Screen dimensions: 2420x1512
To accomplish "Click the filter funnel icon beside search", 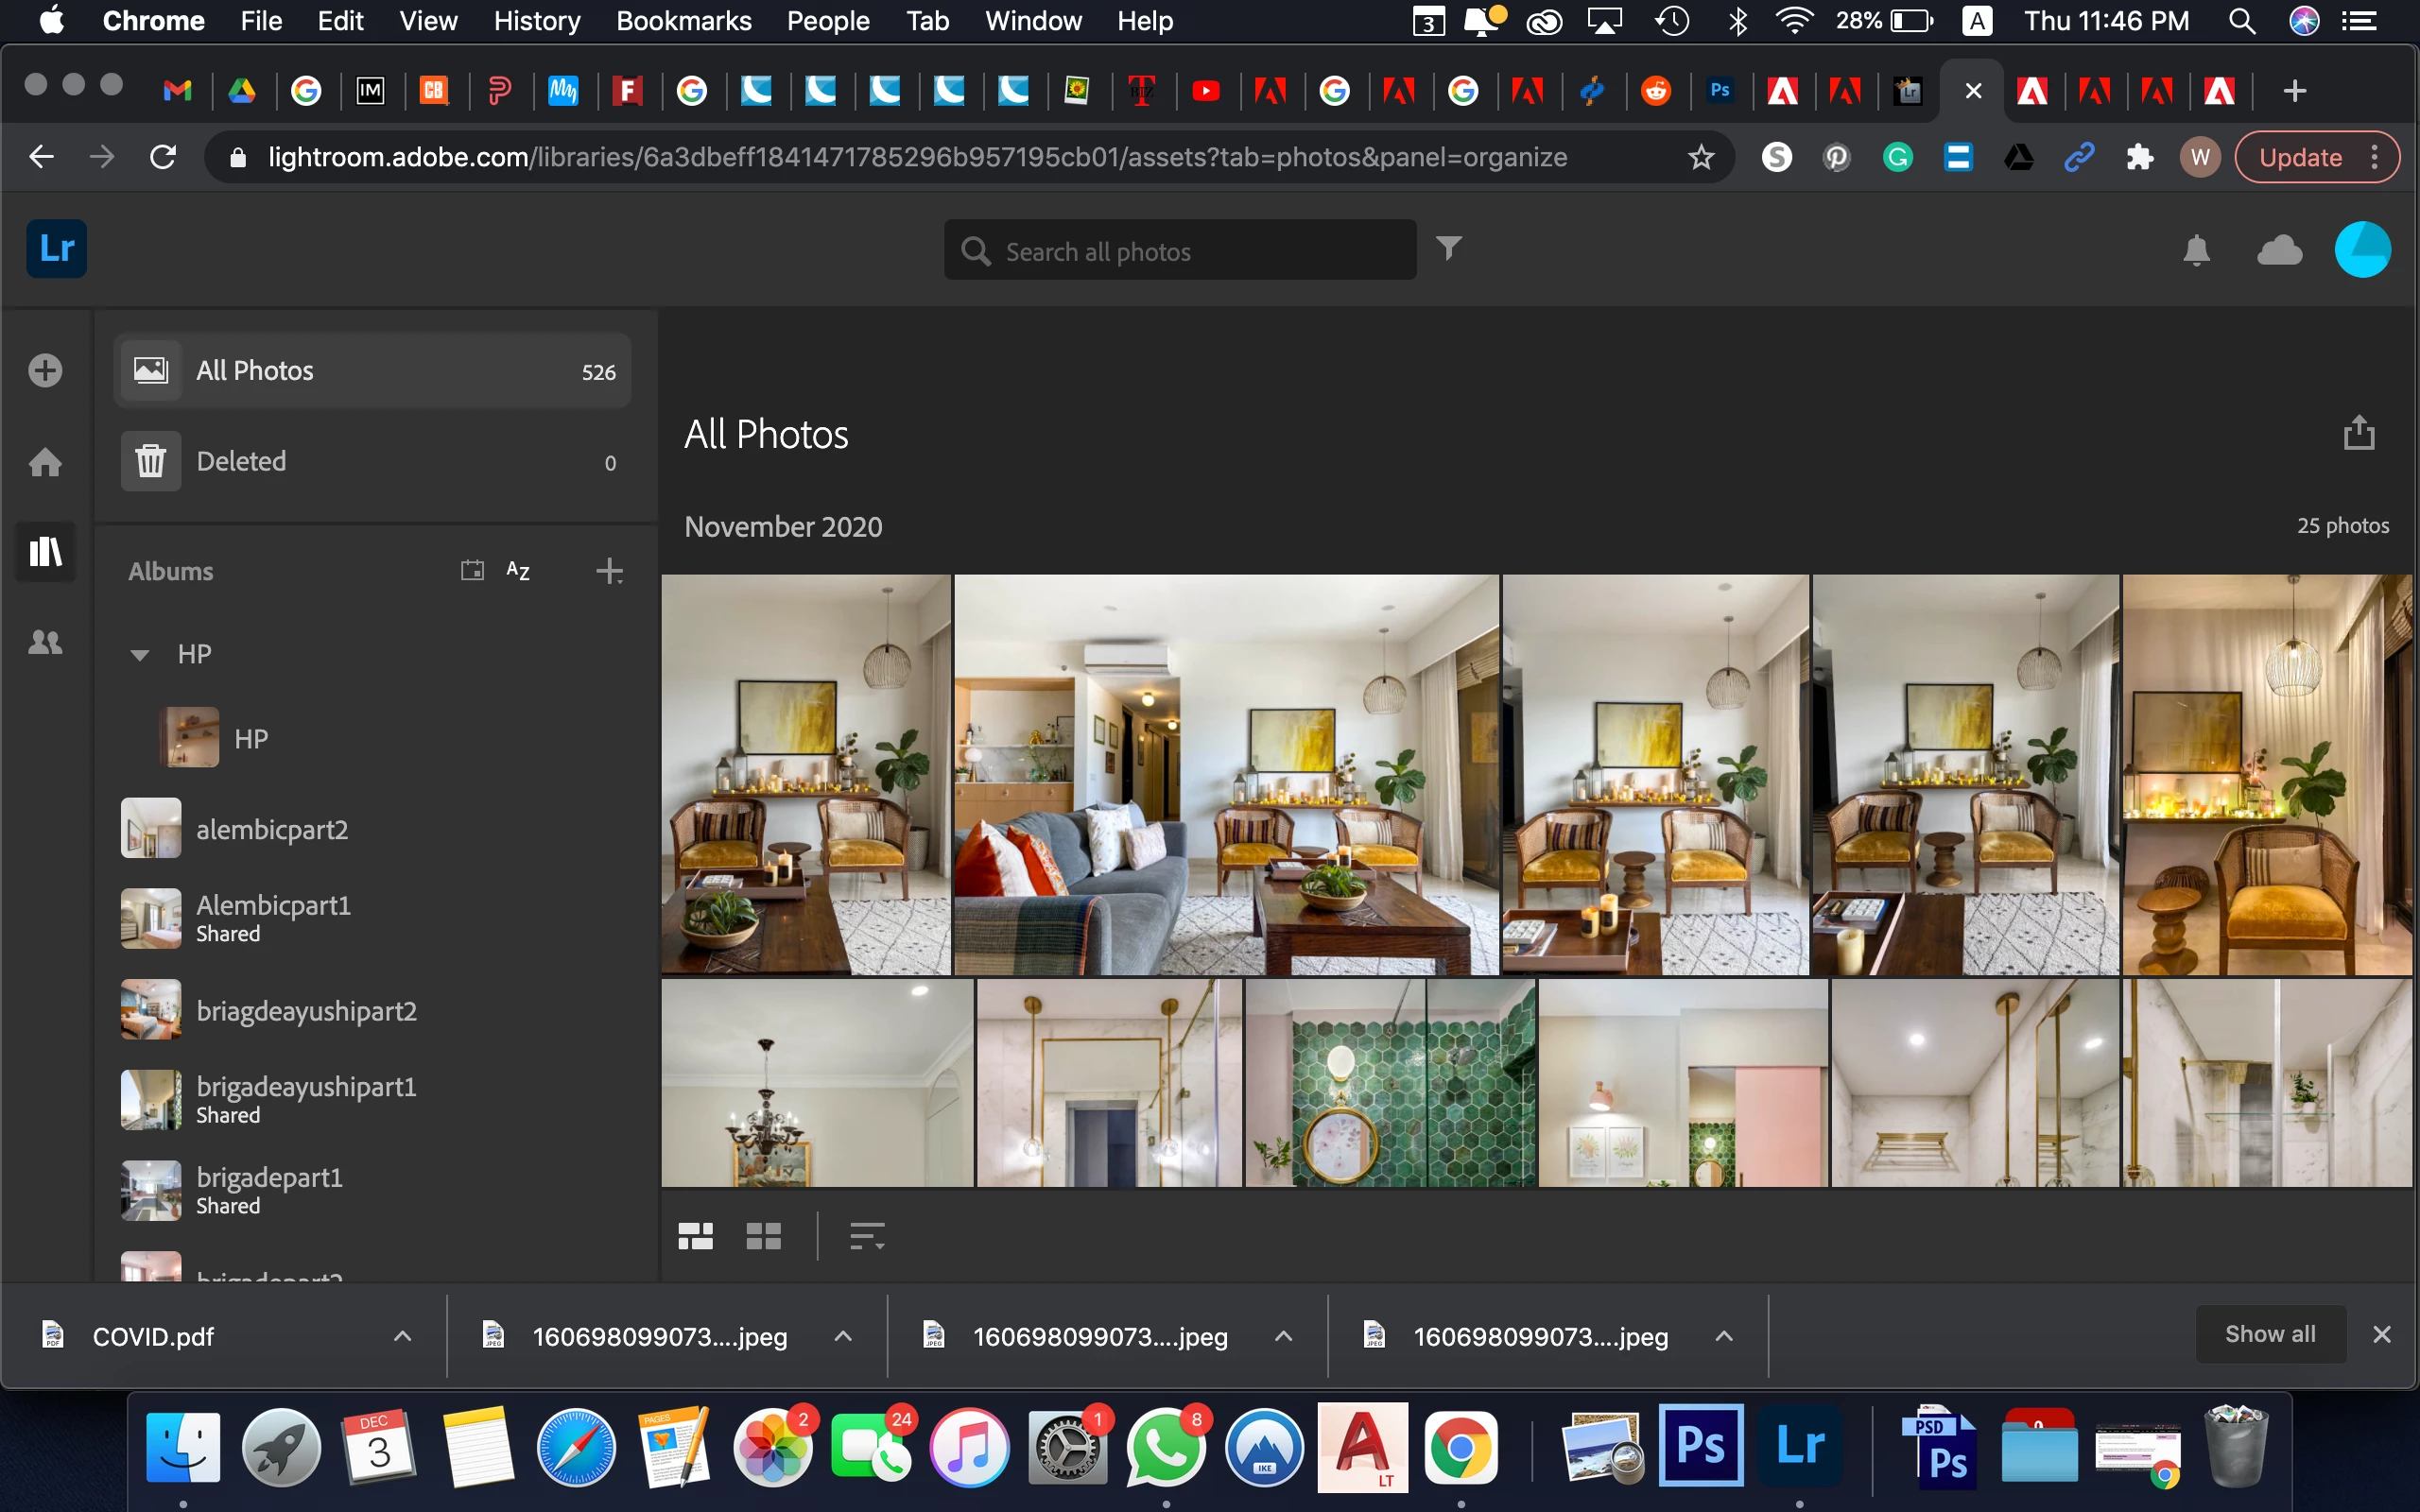I will click(x=1449, y=247).
